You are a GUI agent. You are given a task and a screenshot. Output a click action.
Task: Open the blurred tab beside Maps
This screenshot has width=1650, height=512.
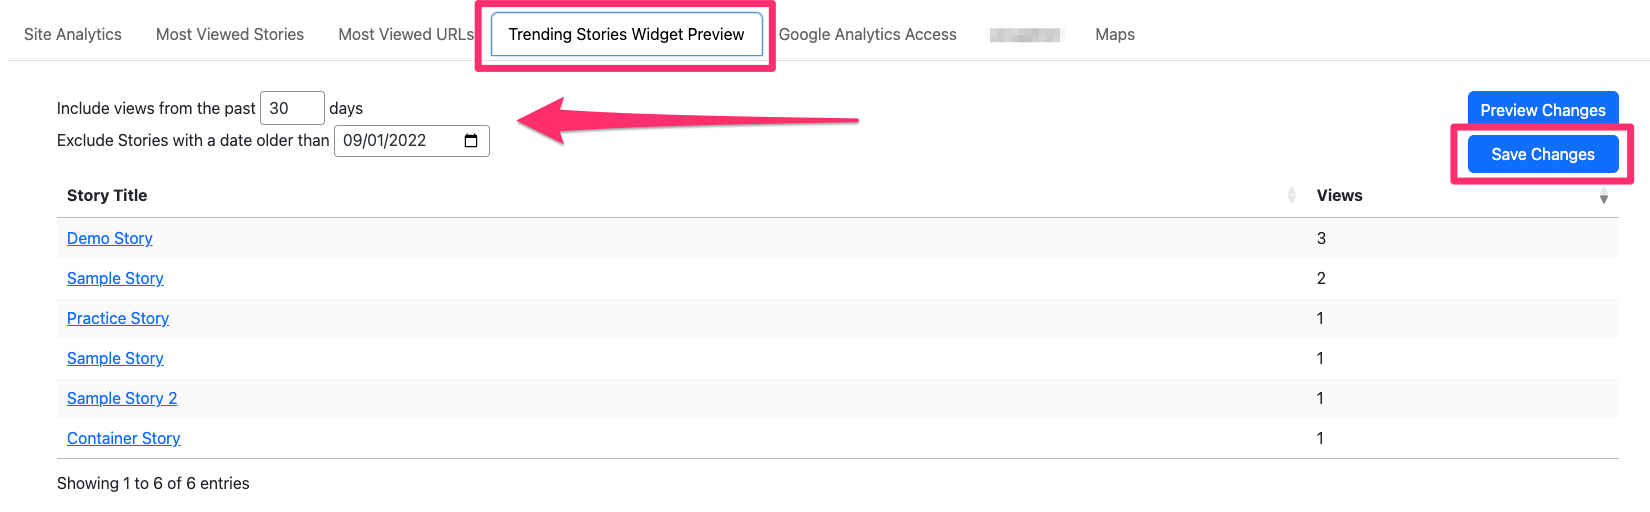tap(1025, 35)
